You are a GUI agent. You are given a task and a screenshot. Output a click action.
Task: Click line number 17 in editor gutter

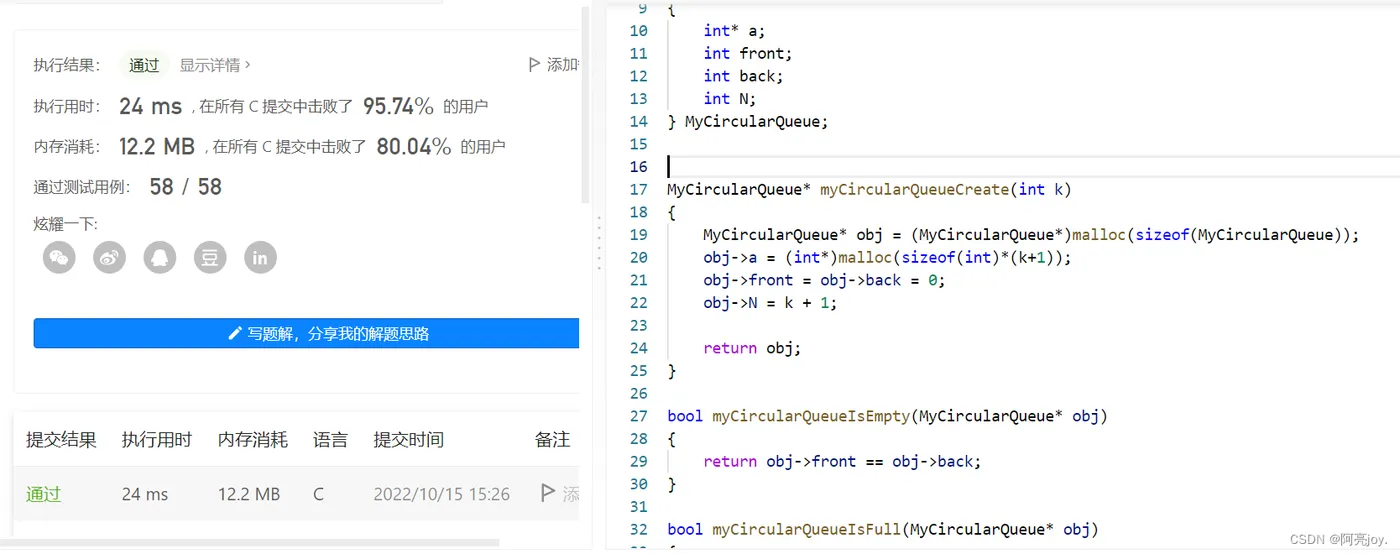point(639,189)
